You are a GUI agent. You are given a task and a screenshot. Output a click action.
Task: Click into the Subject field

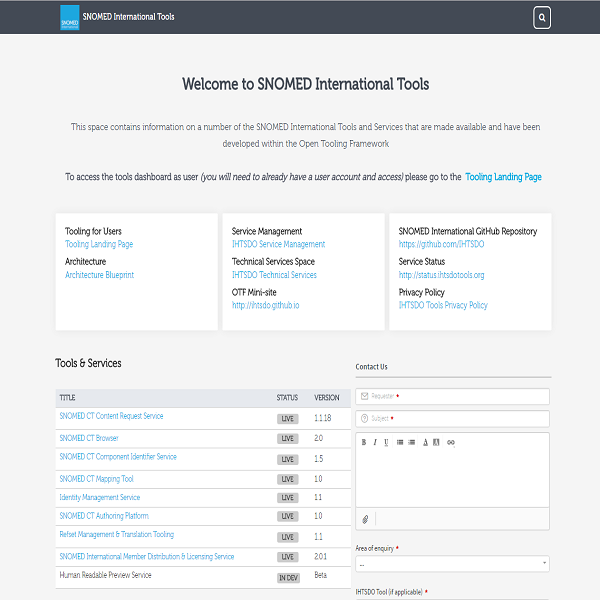click(x=452, y=419)
